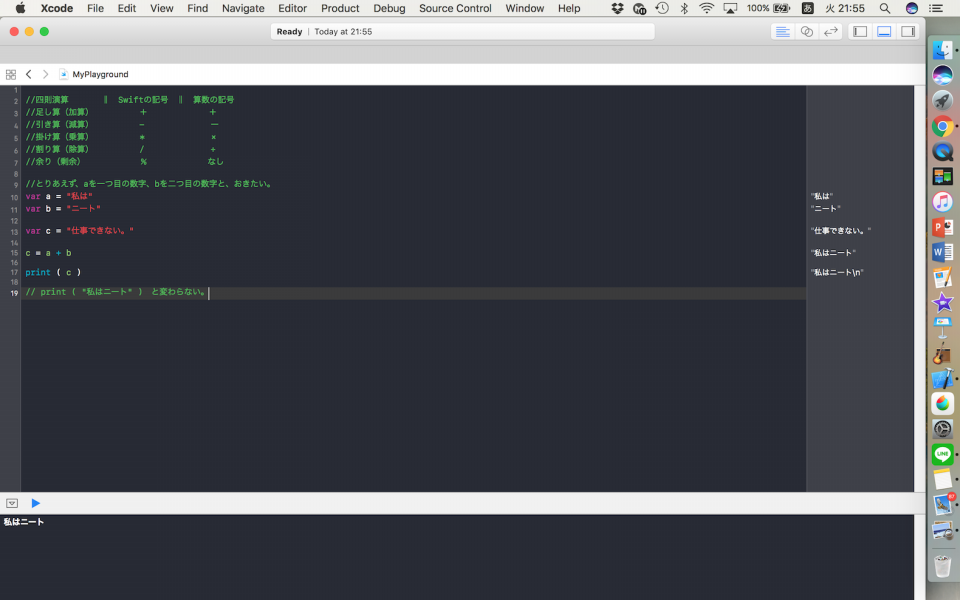Open Launchpad from the Dock
This screenshot has width=960, height=600.
click(942, 100)
